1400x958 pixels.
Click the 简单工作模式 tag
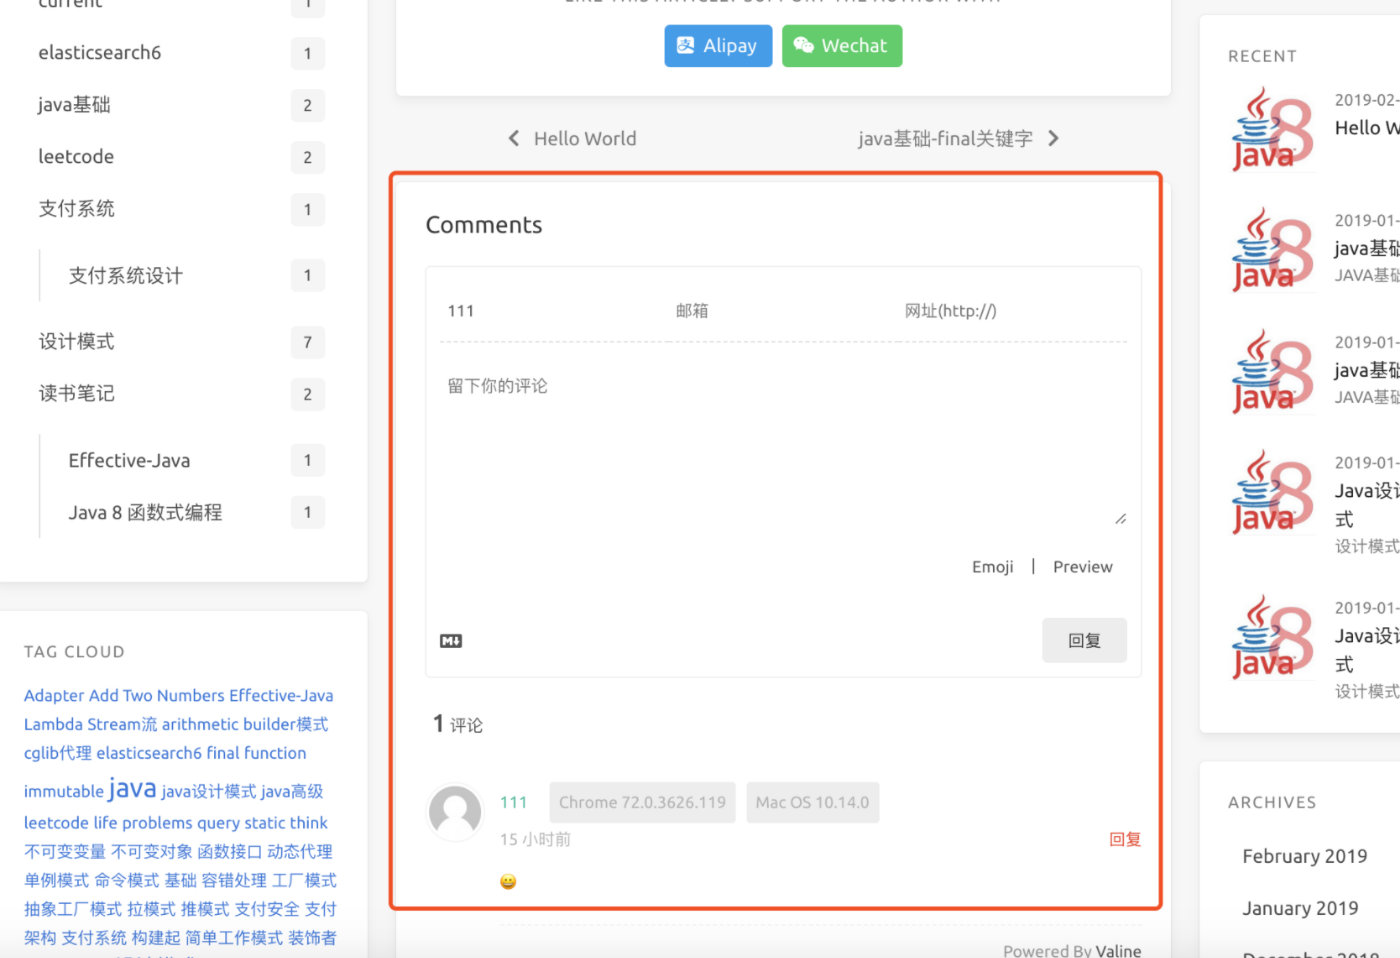[x=234, y=938]
